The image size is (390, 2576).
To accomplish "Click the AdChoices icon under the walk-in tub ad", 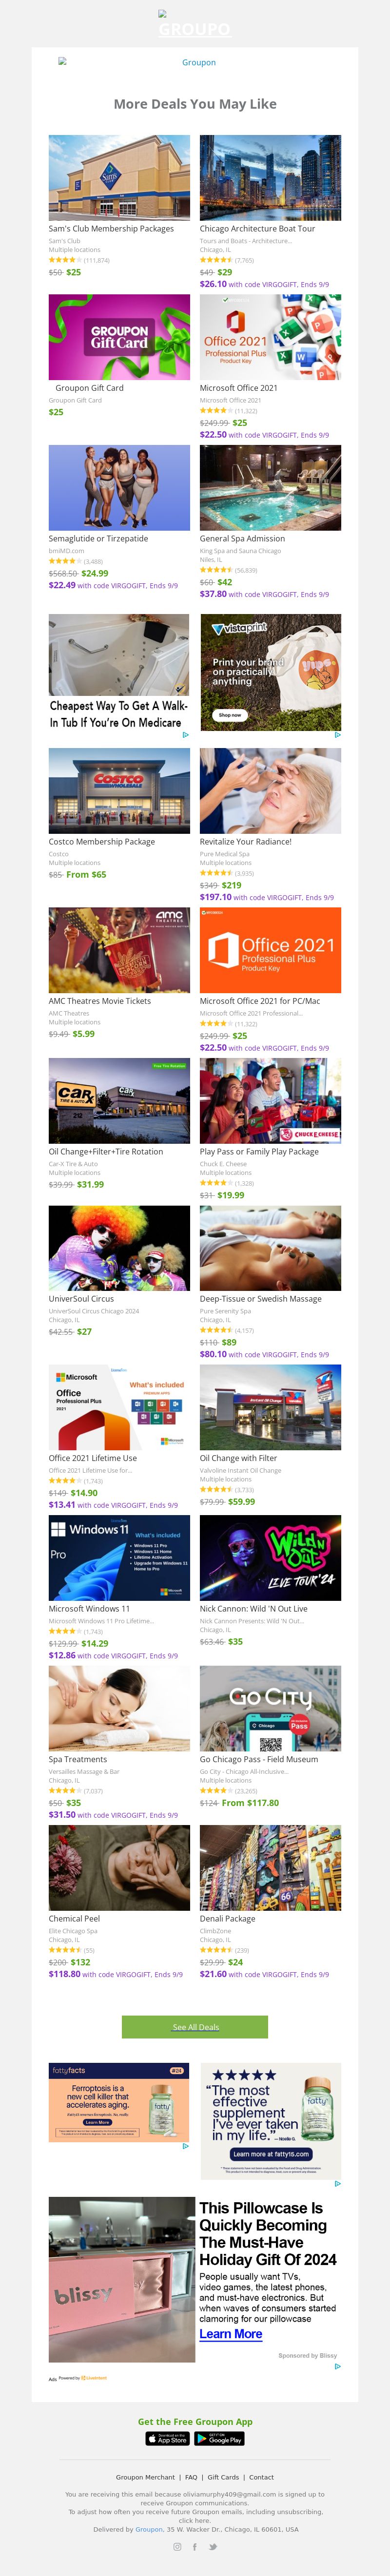I will [185, 735].
